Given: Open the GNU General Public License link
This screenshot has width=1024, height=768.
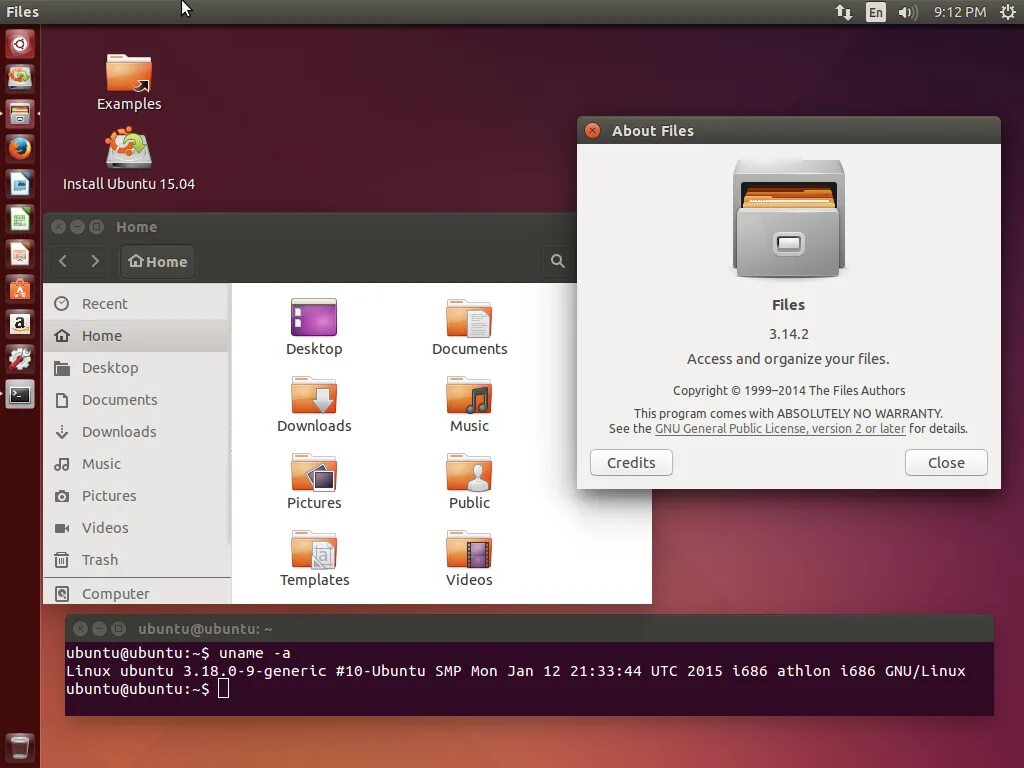Looking at the screenshot, I should click(x=780, y=428).
